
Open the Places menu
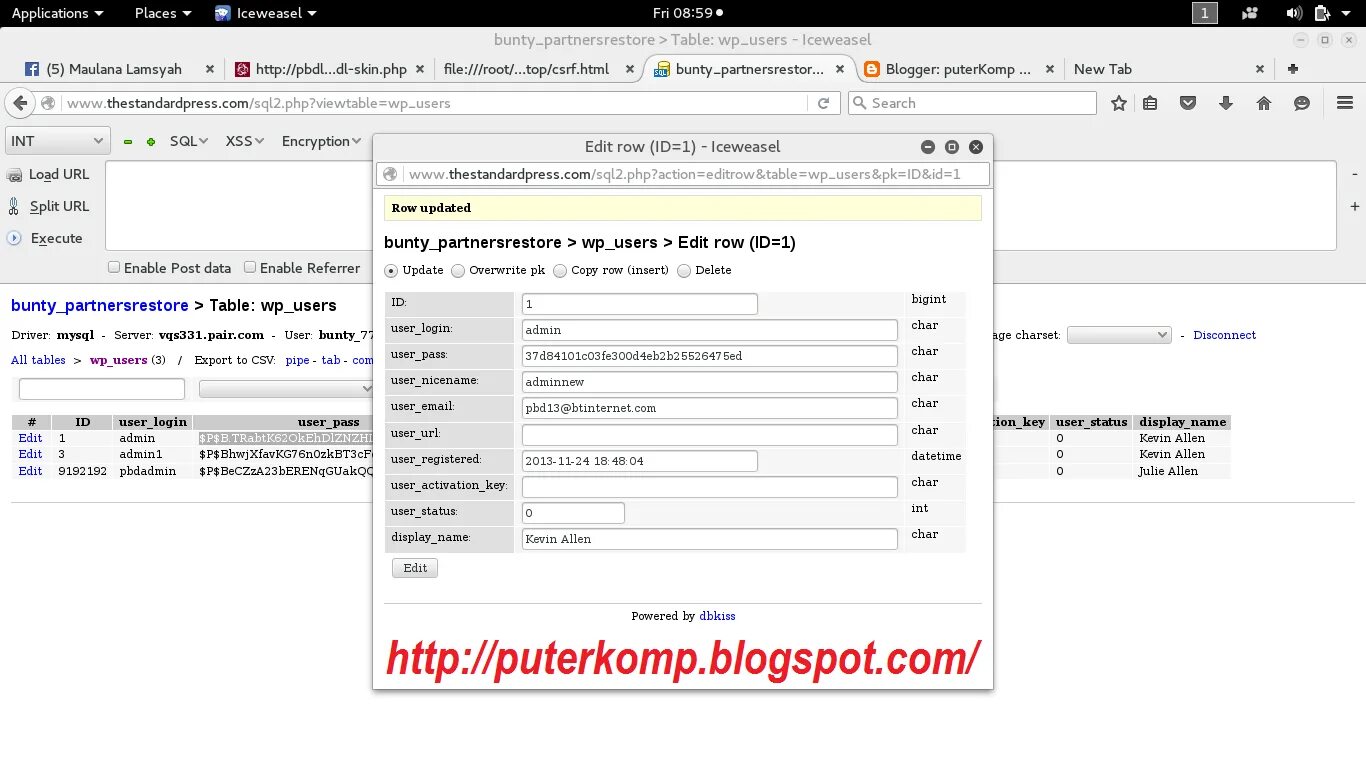[x=163, y=13]
